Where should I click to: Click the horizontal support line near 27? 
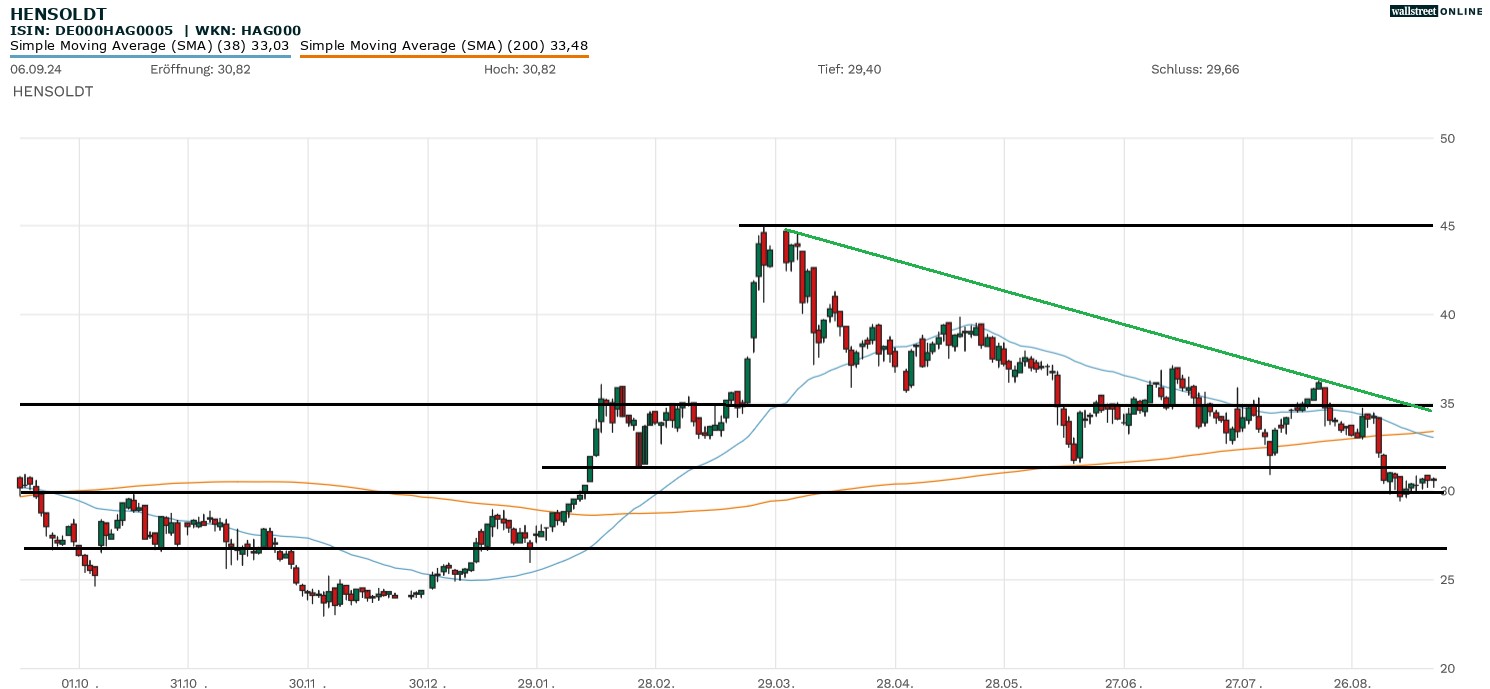(735, 548)
